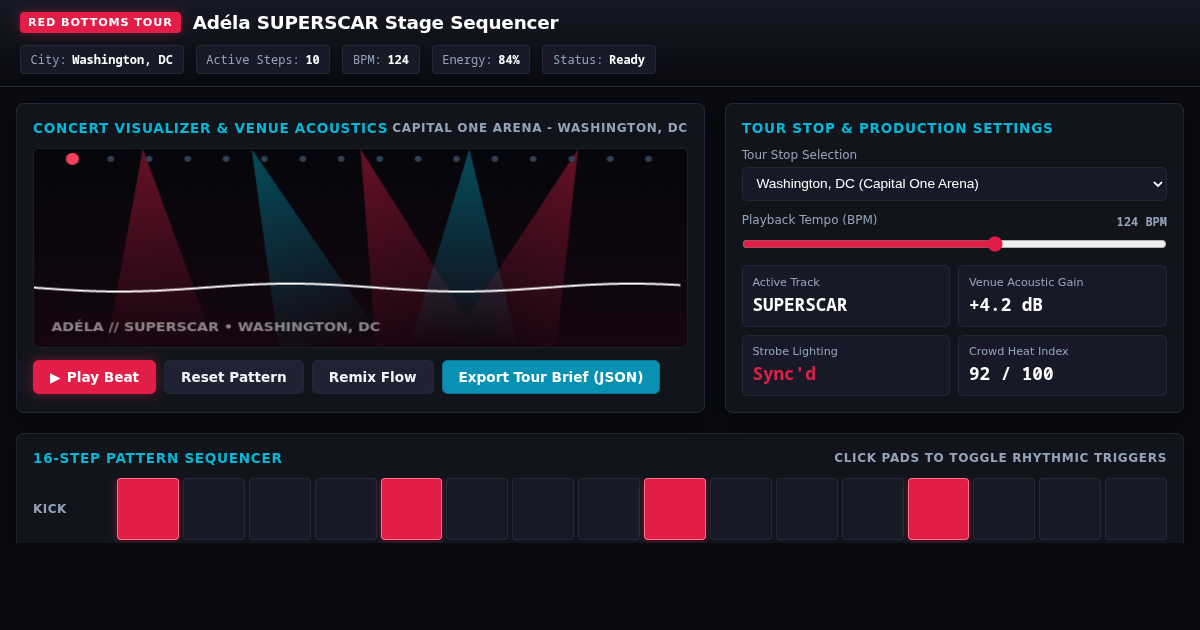
Task: Disable active KICK pad step 9
Action: (x=675, y=509)
